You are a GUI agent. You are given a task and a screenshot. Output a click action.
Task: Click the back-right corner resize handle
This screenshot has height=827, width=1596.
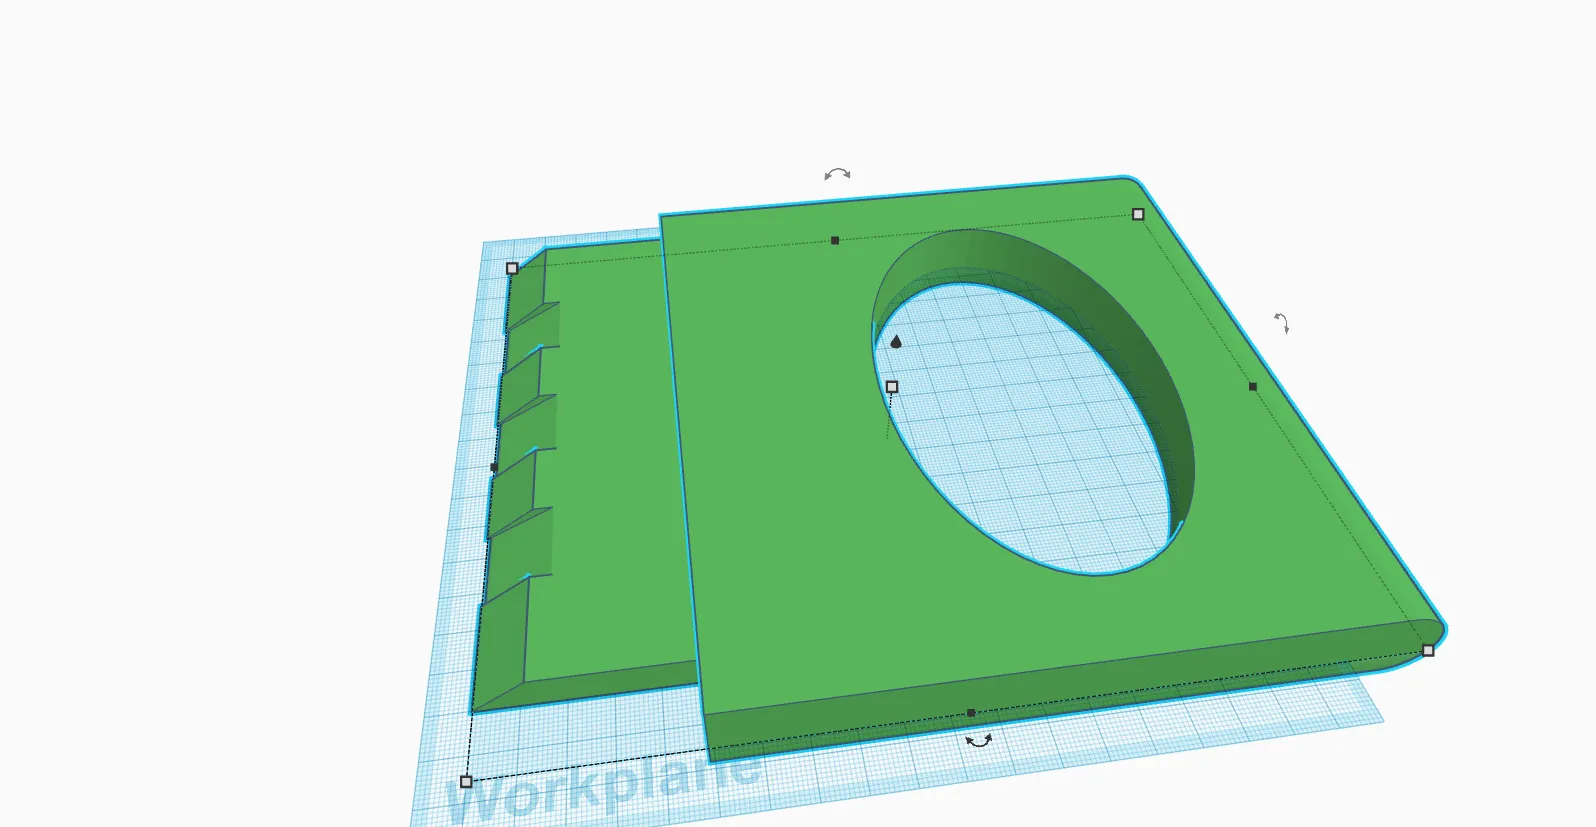point(1138,214)
